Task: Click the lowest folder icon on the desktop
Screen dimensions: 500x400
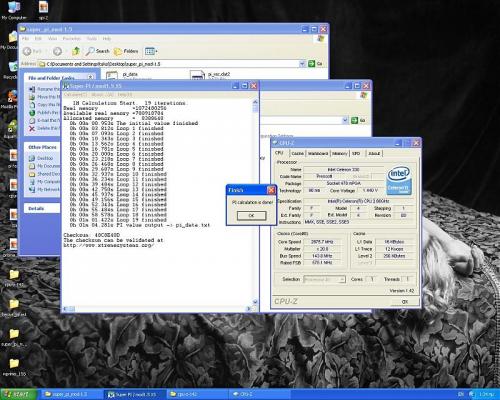Action: point(14,367)
